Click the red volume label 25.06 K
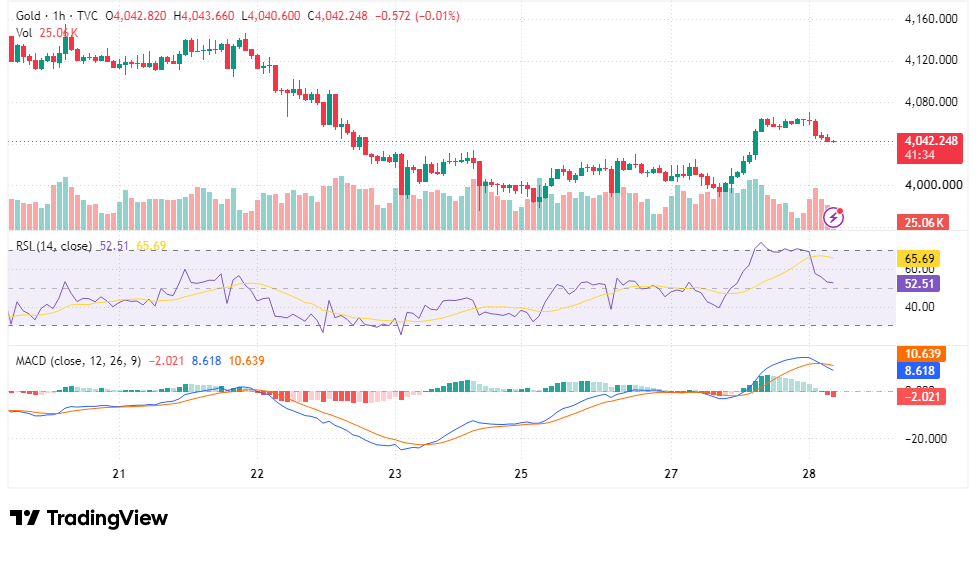Screen dimensions: 980x574 pos(922,223)
